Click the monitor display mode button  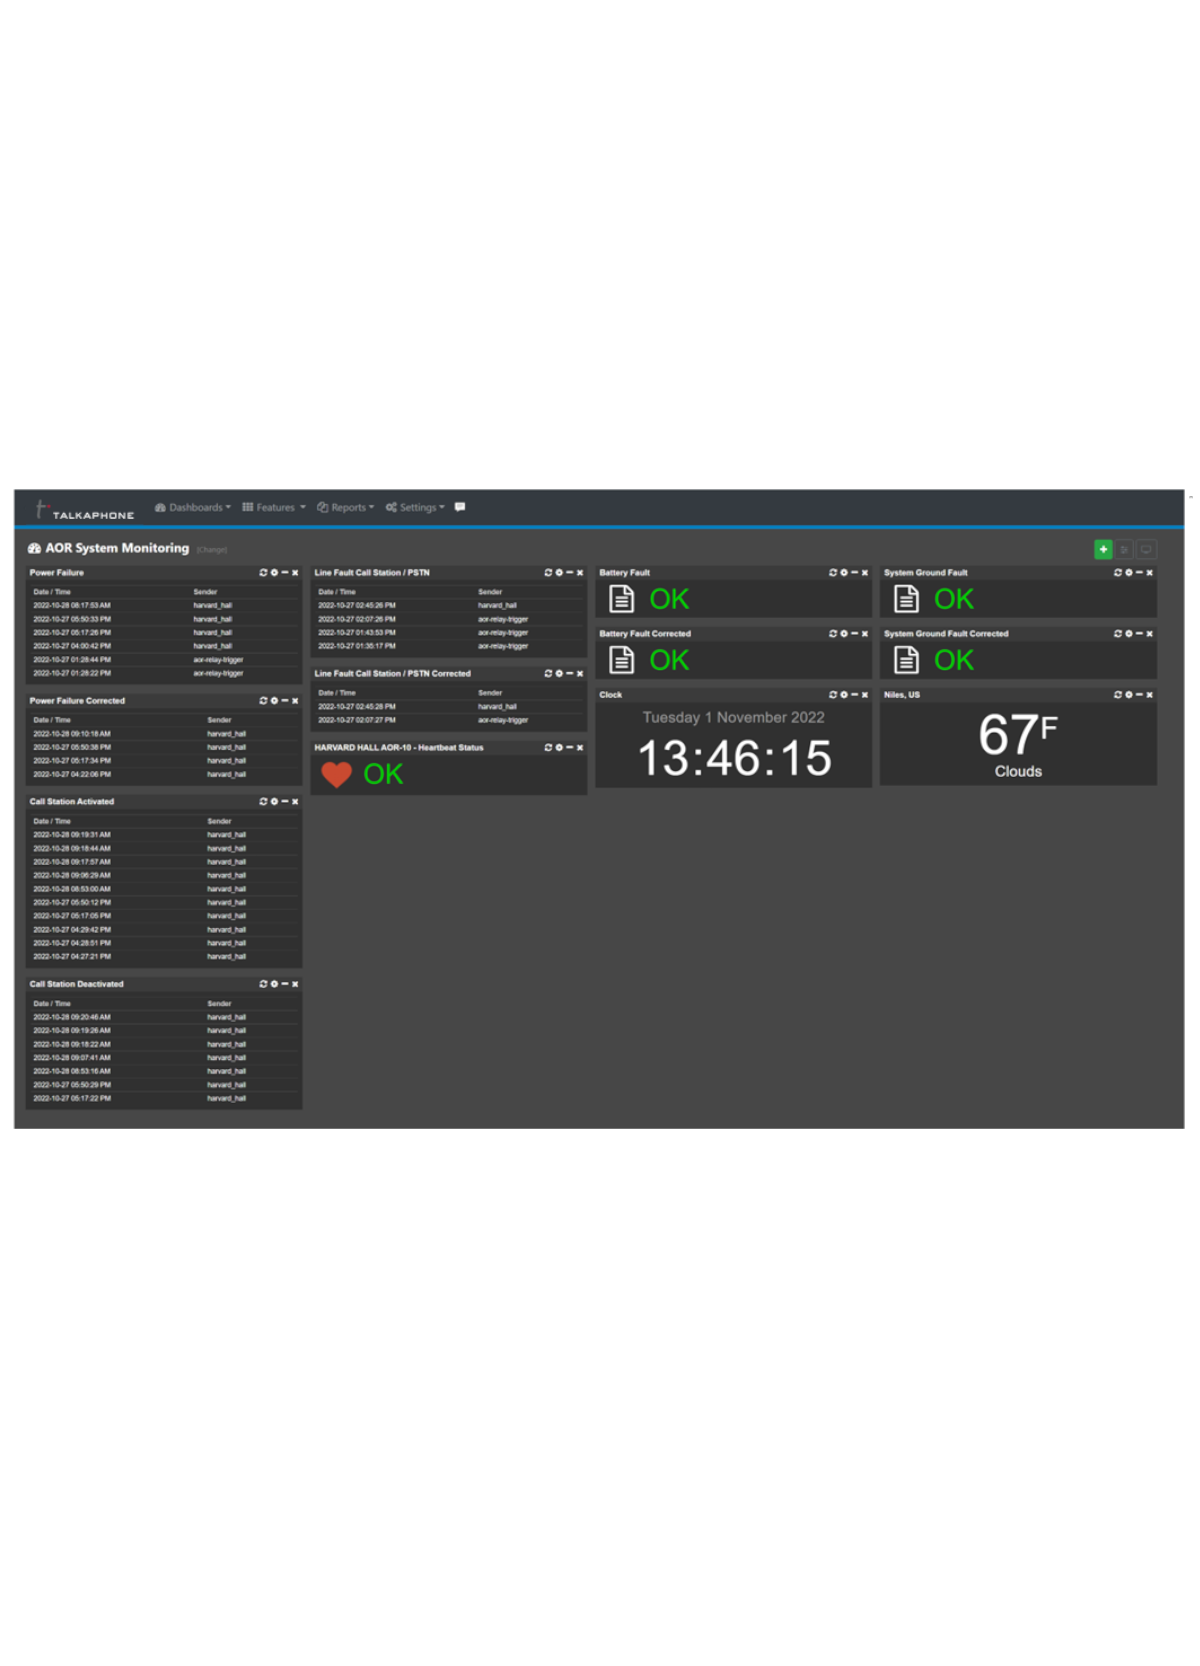[1146, 549]
